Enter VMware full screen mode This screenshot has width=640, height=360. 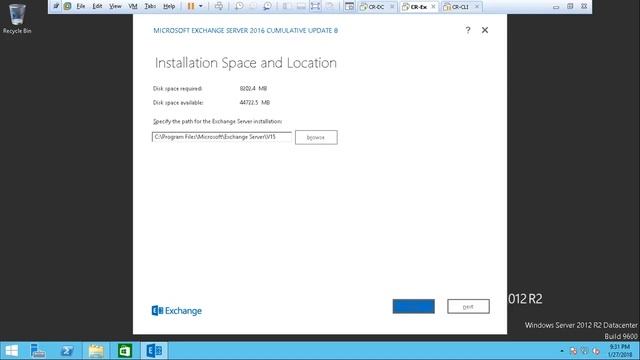click(315, 6)
